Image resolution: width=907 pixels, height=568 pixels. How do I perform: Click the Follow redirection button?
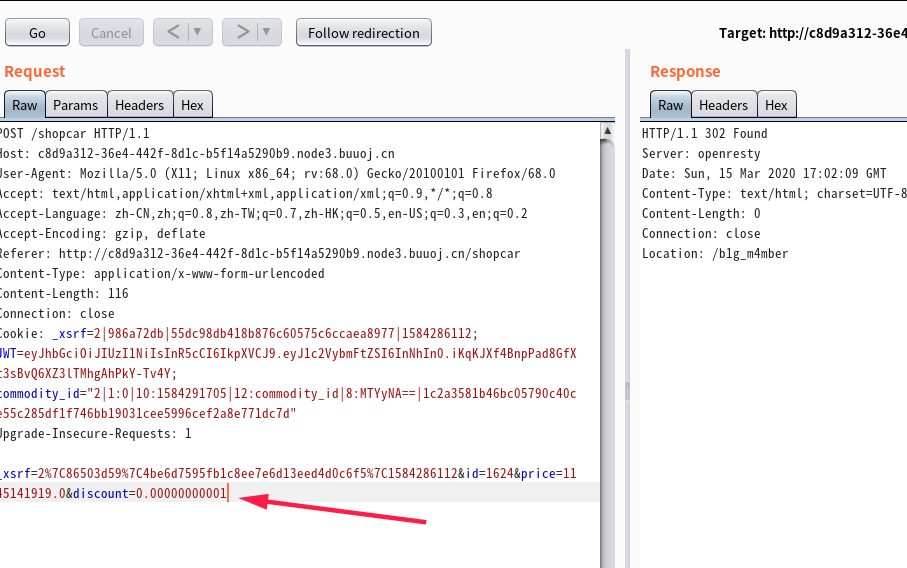tap(364, 32)
